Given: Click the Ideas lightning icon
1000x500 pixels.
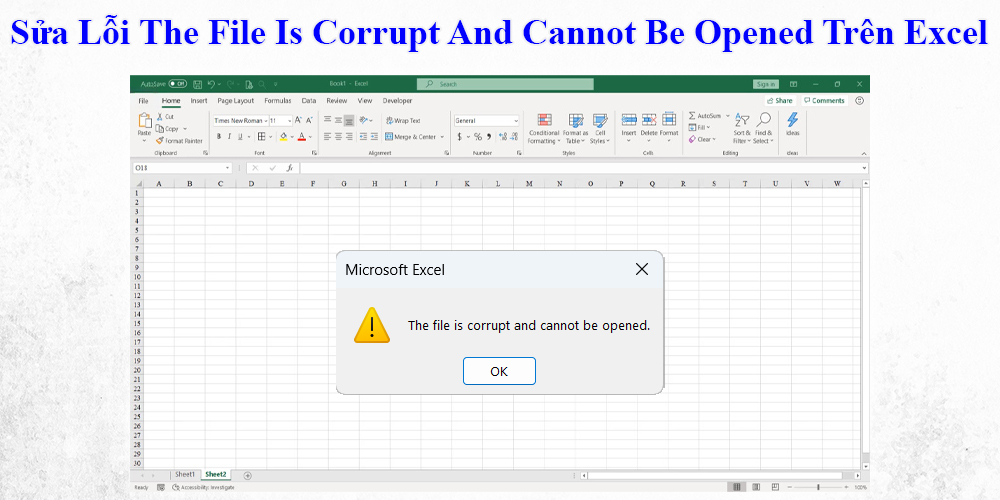Looking at the screenshot, I should coord(792,120).
